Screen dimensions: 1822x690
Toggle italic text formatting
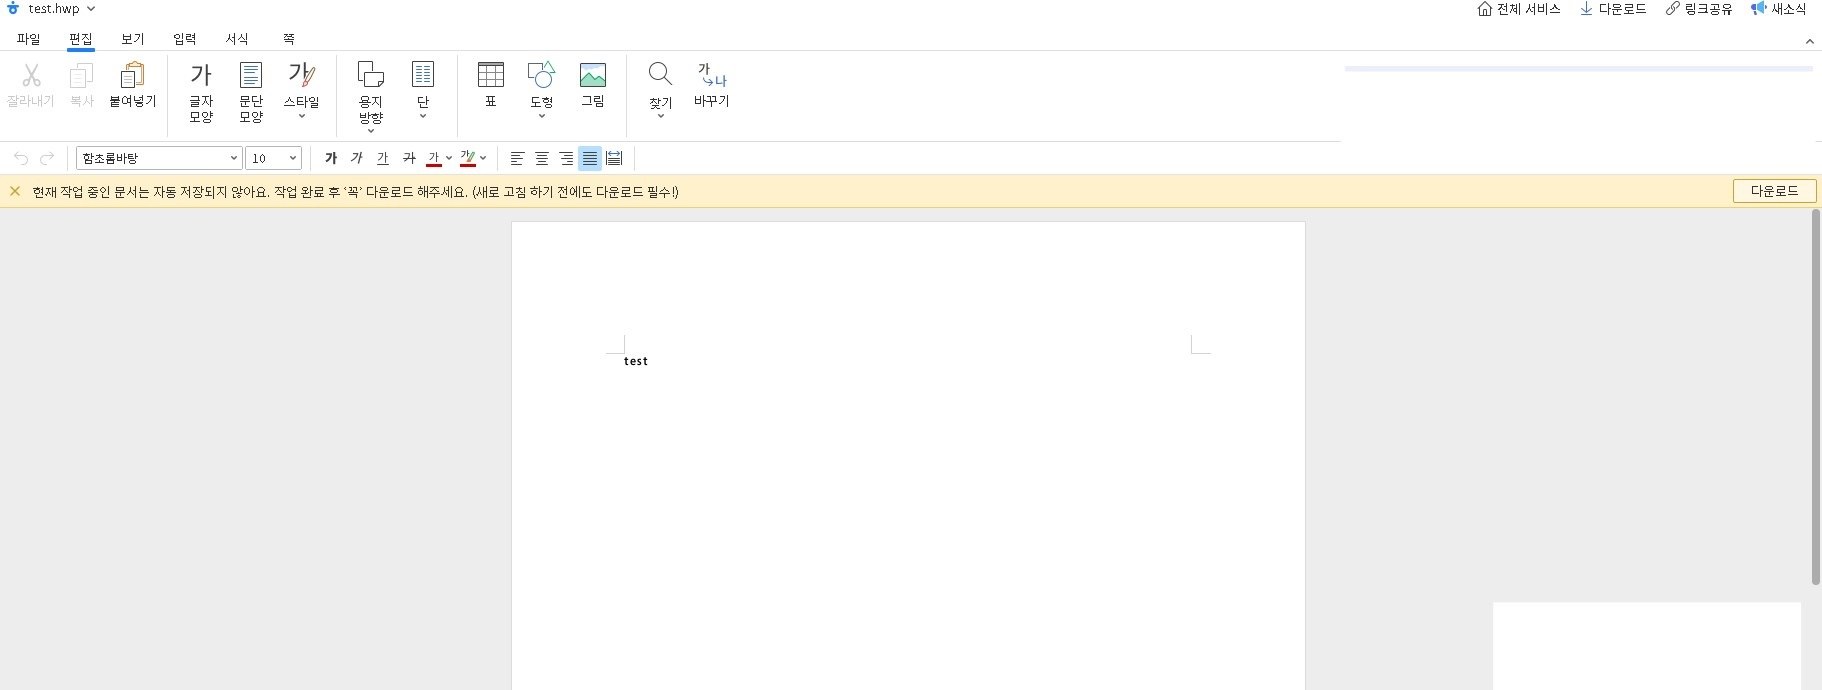[x=357, y=158]
